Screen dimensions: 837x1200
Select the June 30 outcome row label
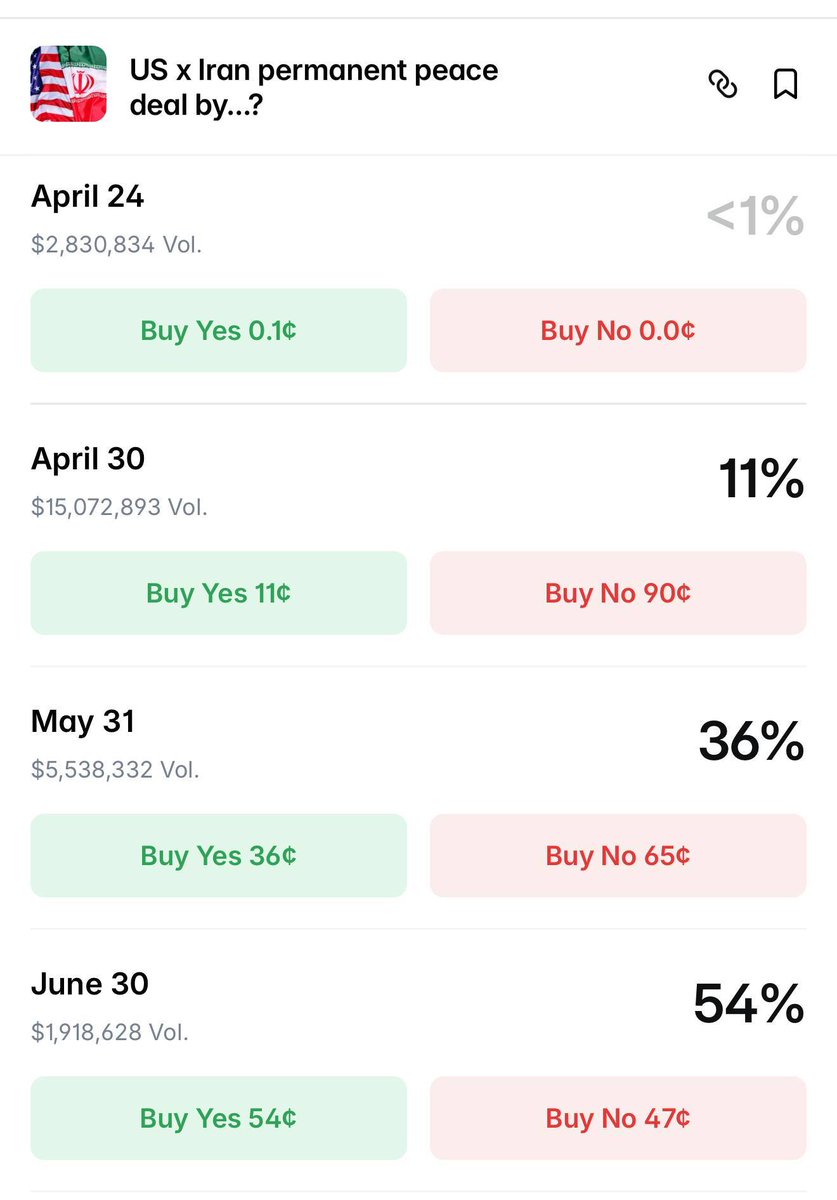pyautogui.click(x=90, y=984)
